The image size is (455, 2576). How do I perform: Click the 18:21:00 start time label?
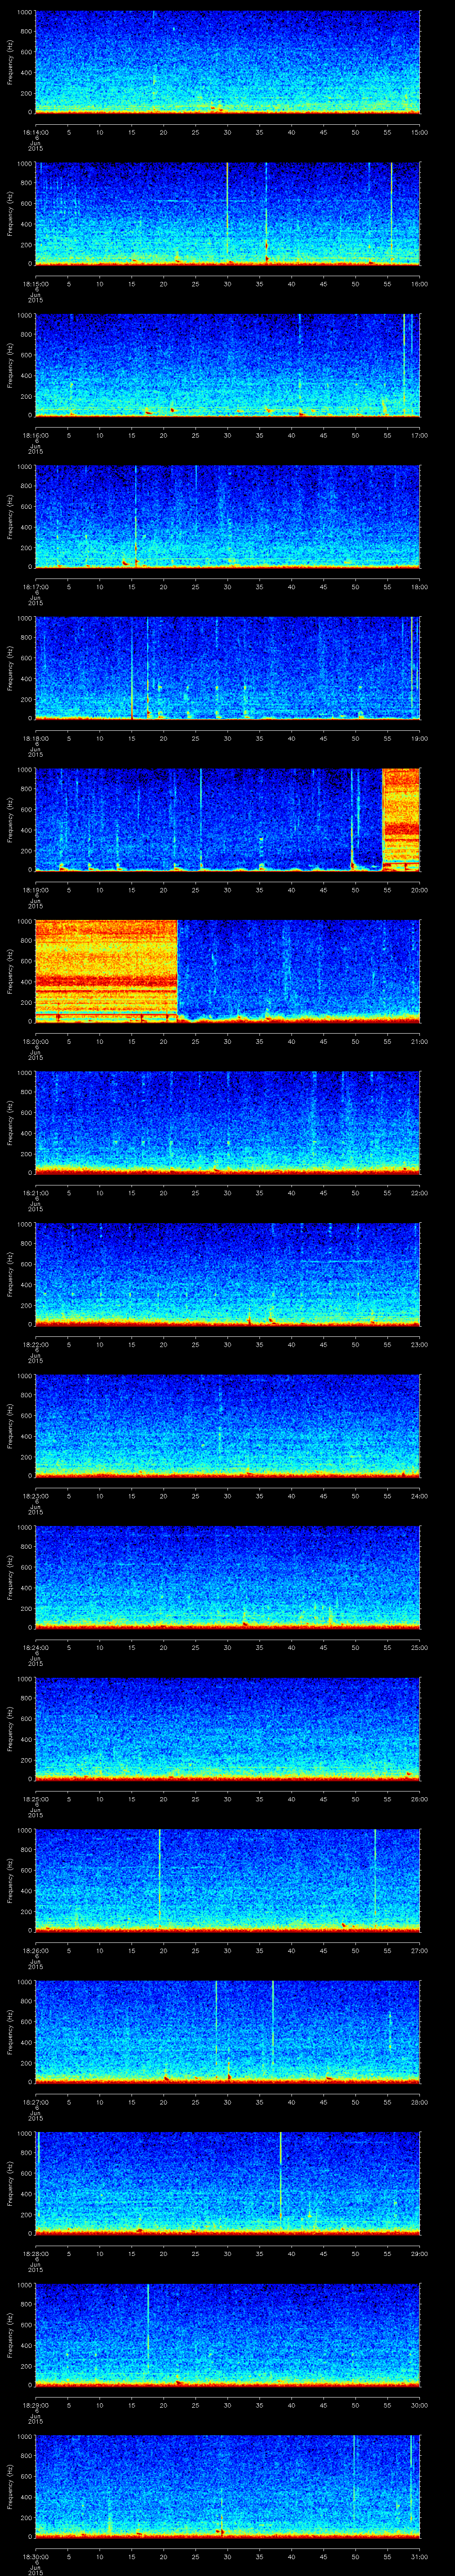36,1192
